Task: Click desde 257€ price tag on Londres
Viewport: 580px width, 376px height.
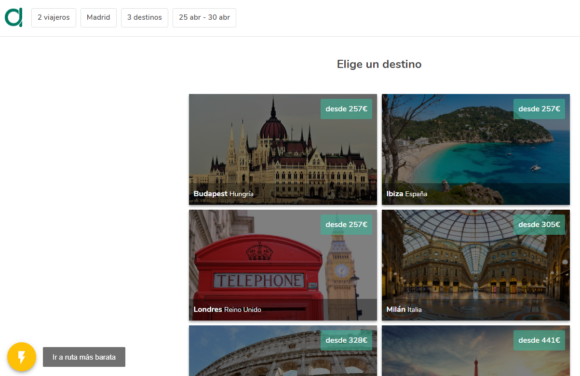Action: [346, 225]
